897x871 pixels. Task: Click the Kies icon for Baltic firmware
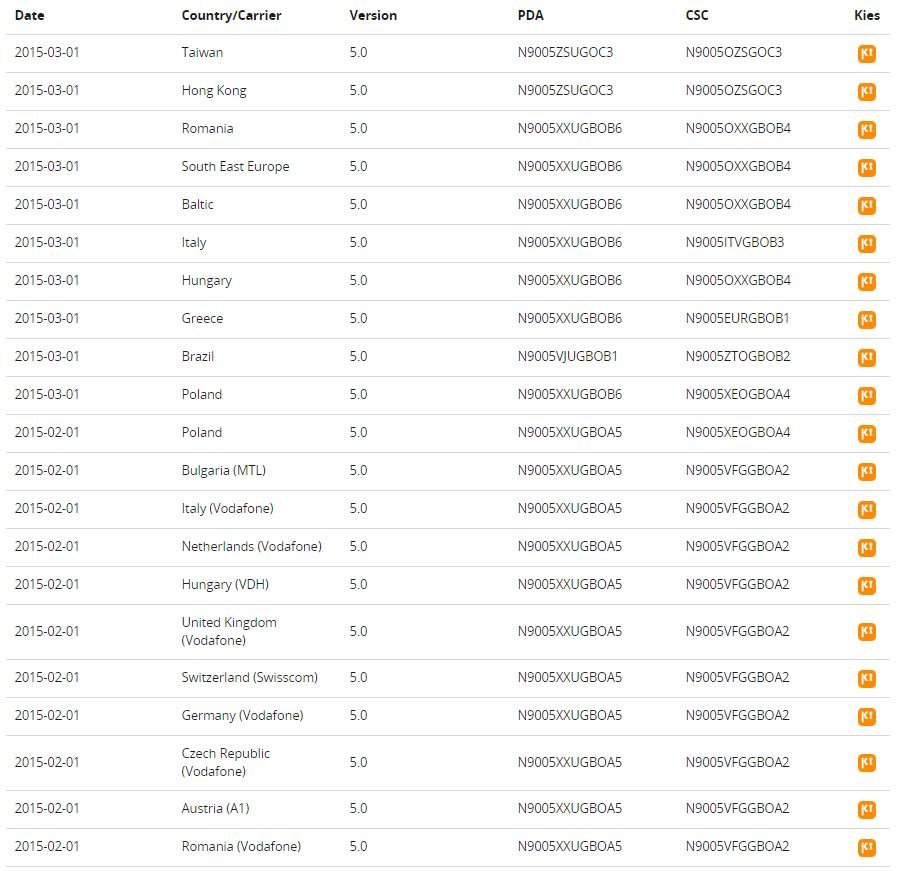[867, 205]
